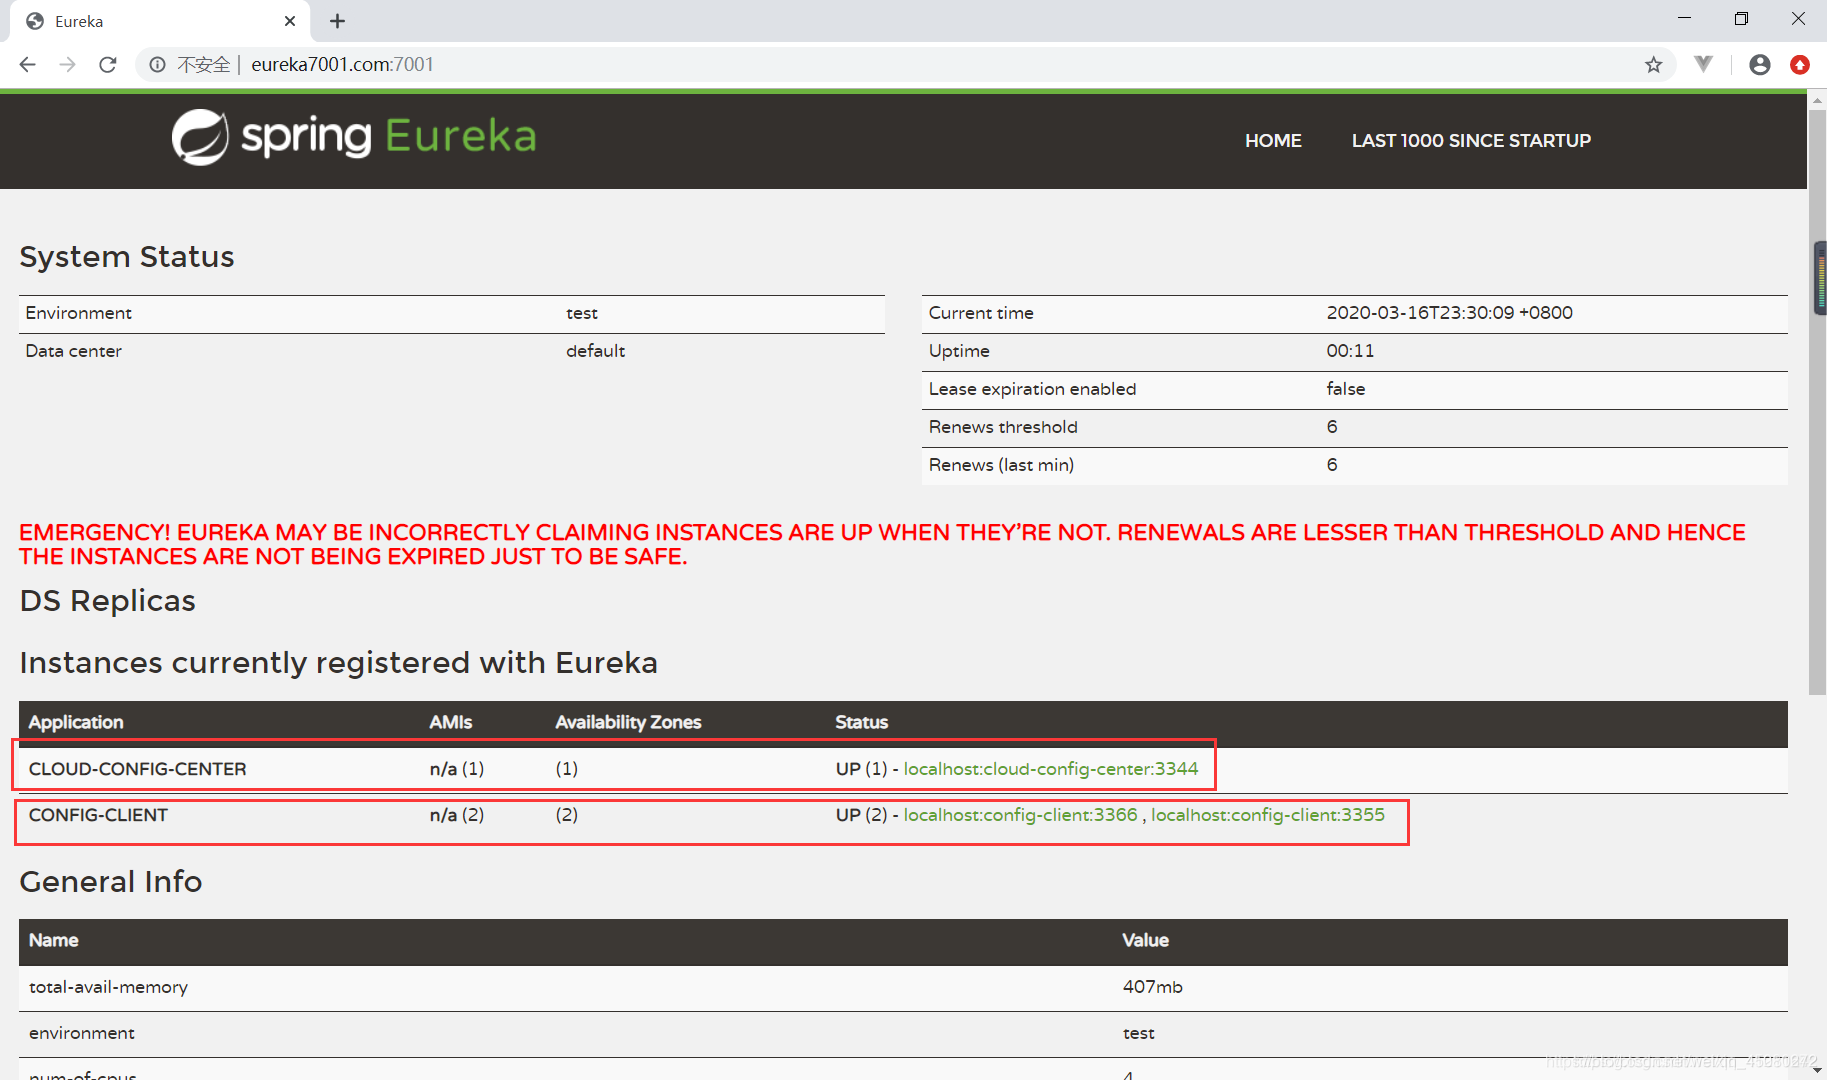Minimize the browser window
Image resolution: width=1827 pixels, height=1080 pixels.
click(1684, 19)
